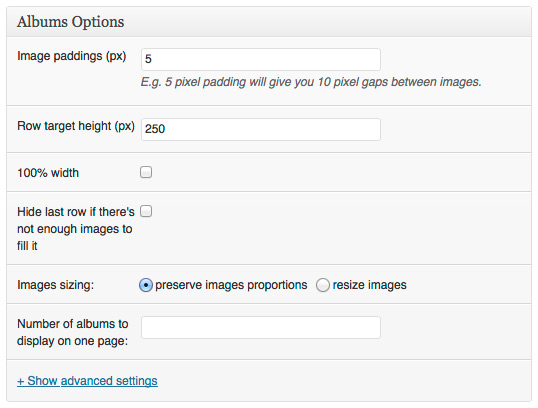
Task: Click the 'preserve images proportions' label text
Action: (231, 285)
